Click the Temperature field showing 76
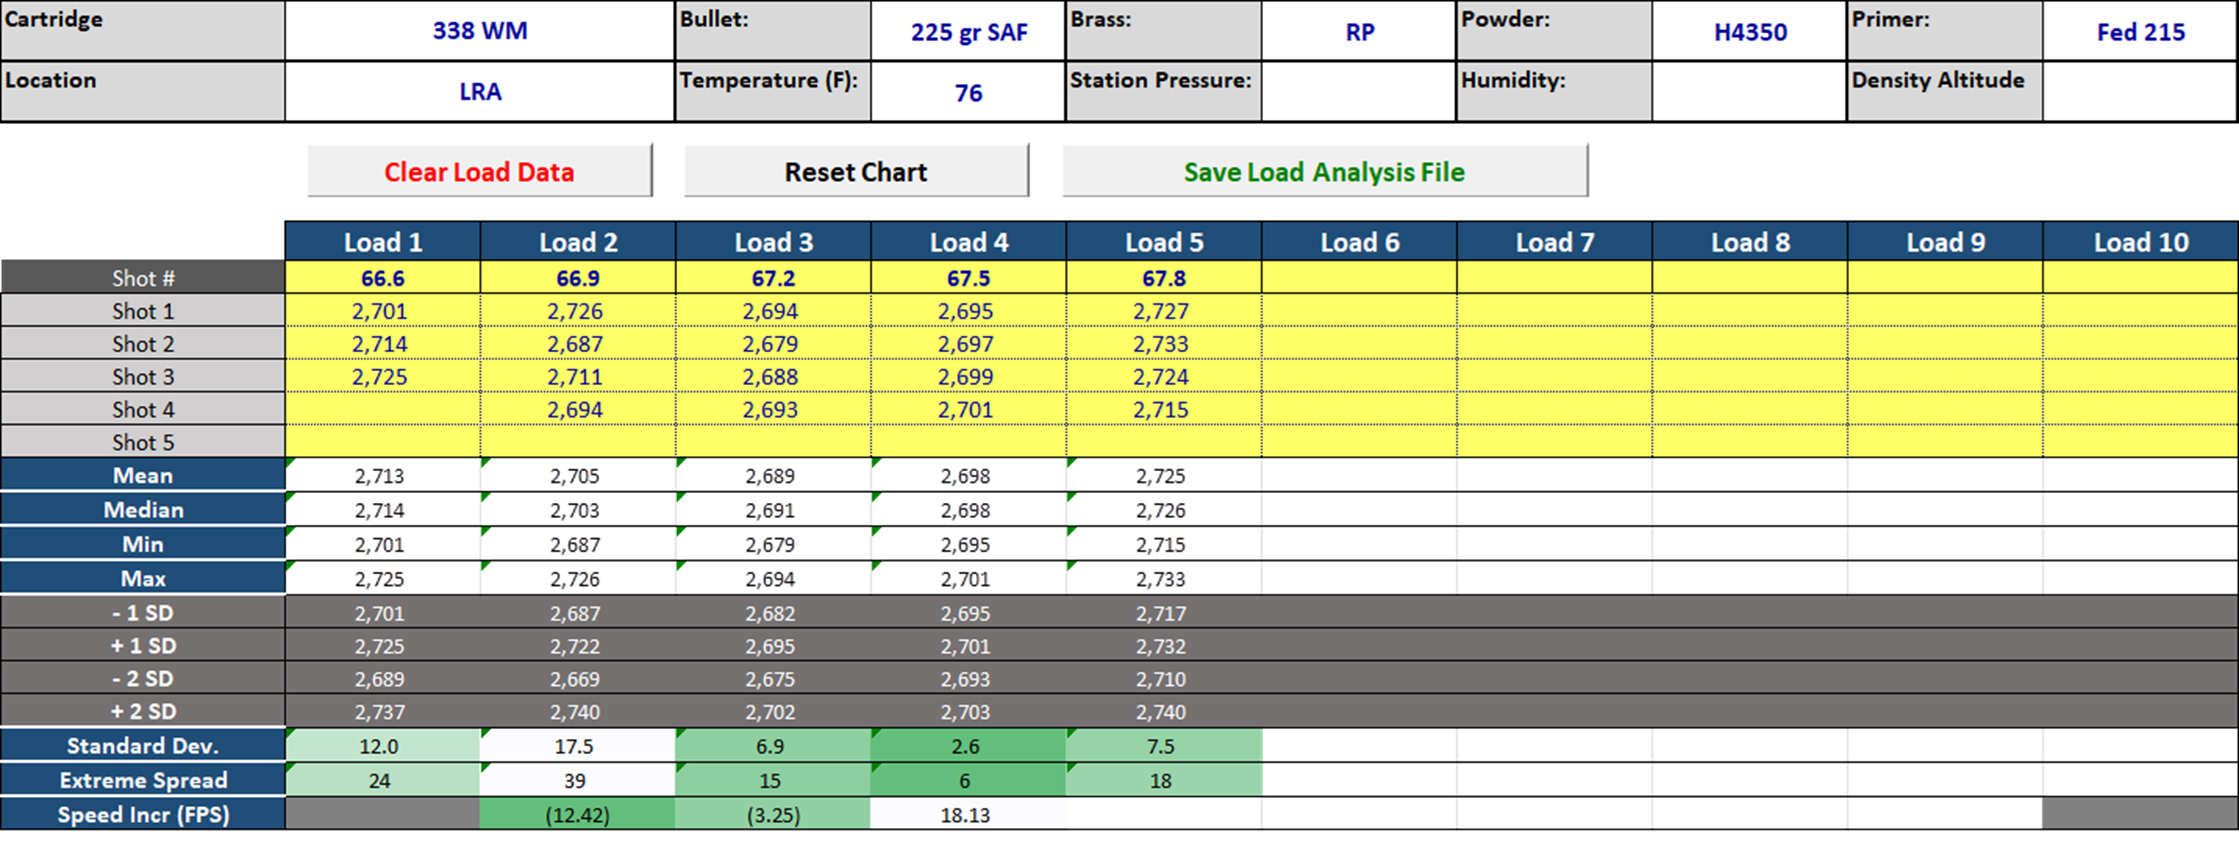This screenshot has width=2239, height=863. (968, 93)
